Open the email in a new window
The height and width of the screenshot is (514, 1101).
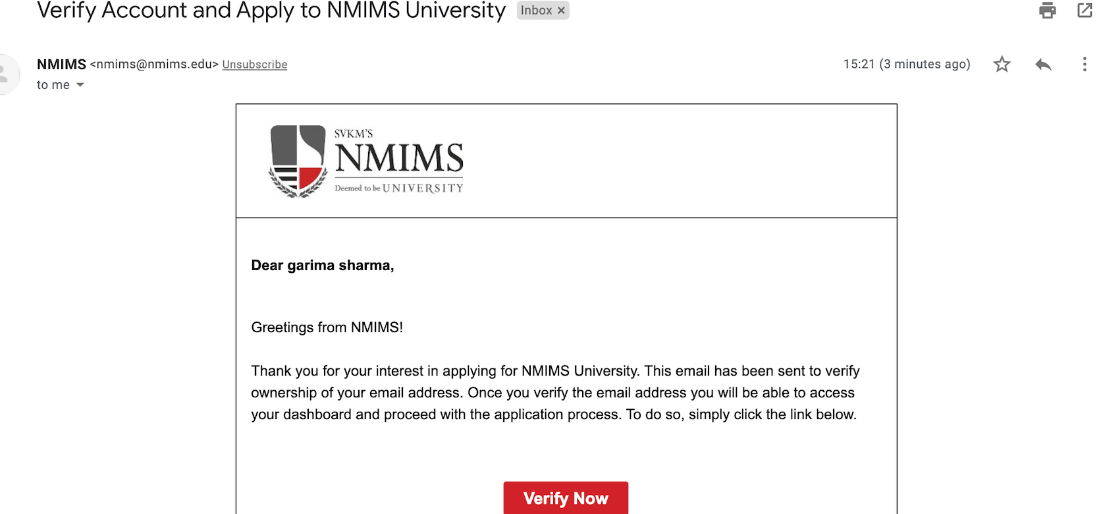pos(1085,11)
